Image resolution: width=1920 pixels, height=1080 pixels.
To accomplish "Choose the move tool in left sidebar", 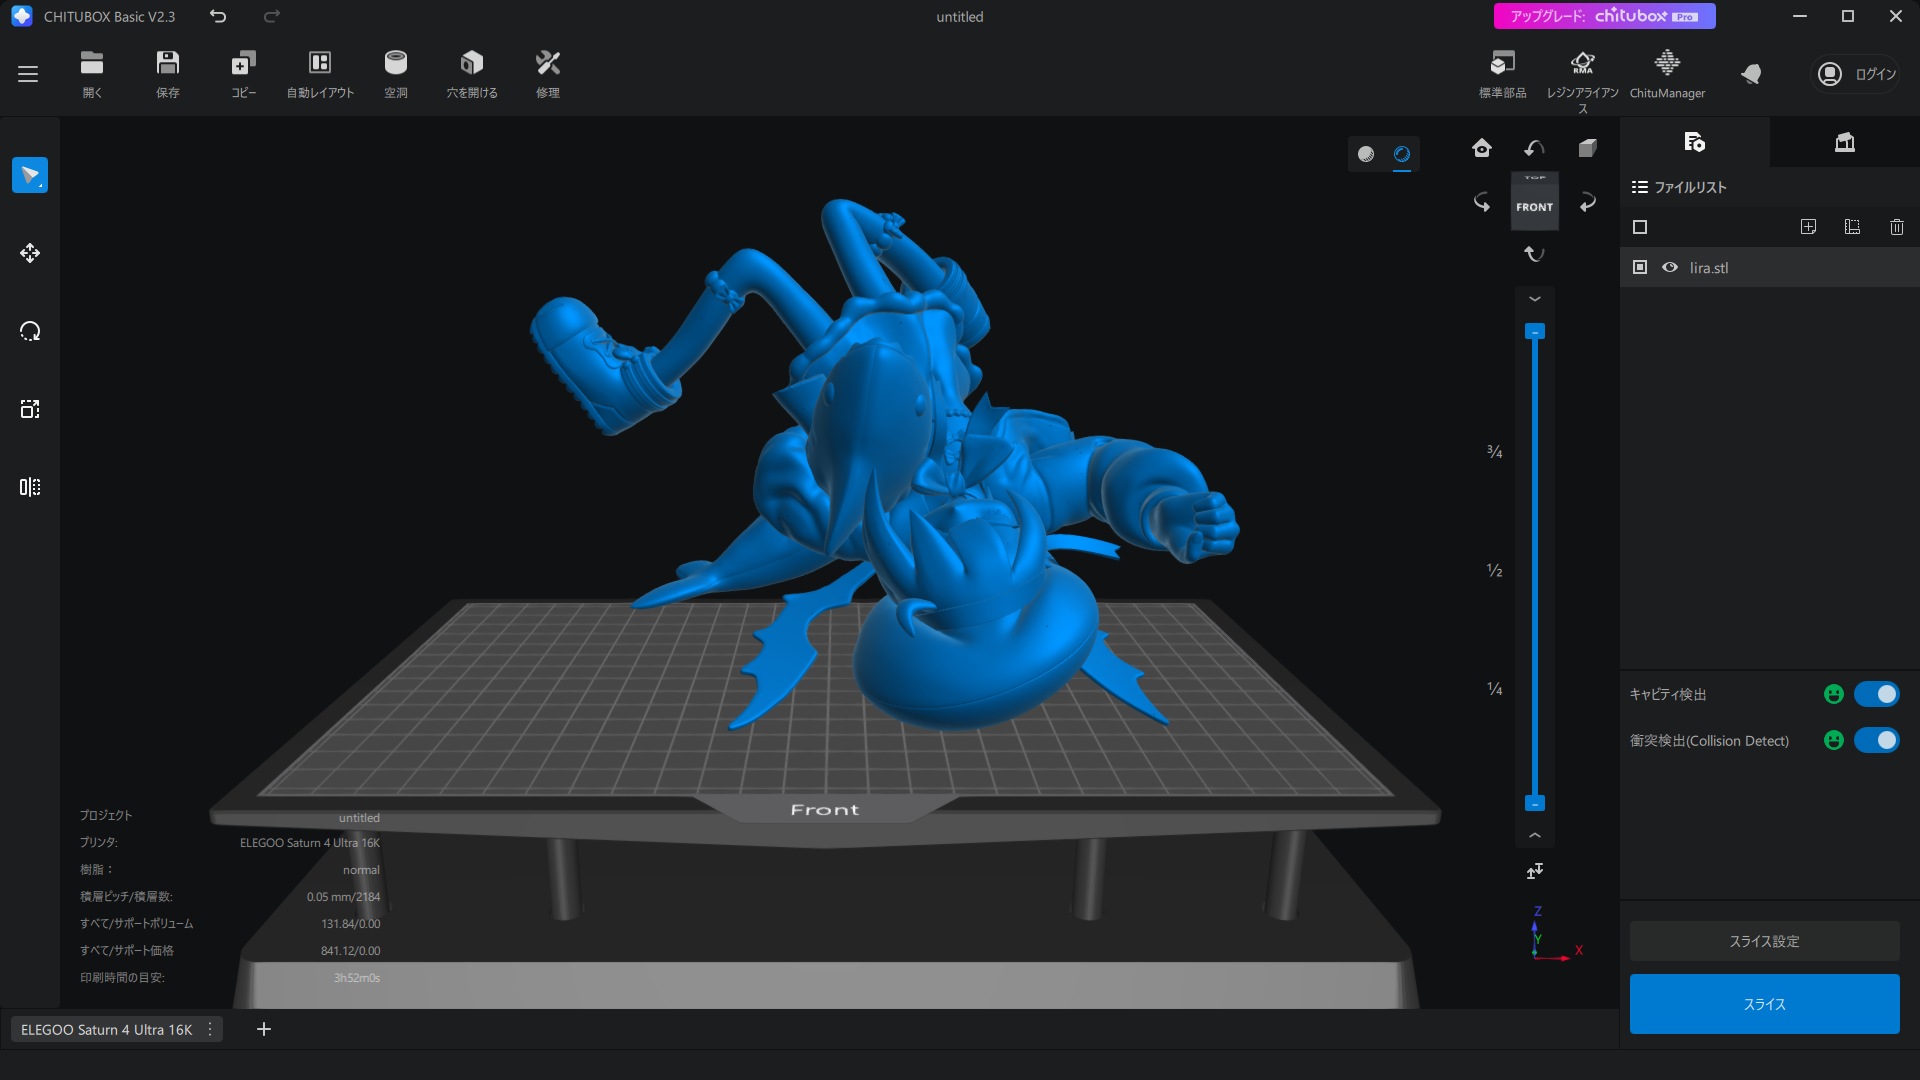I will [30, 253].
